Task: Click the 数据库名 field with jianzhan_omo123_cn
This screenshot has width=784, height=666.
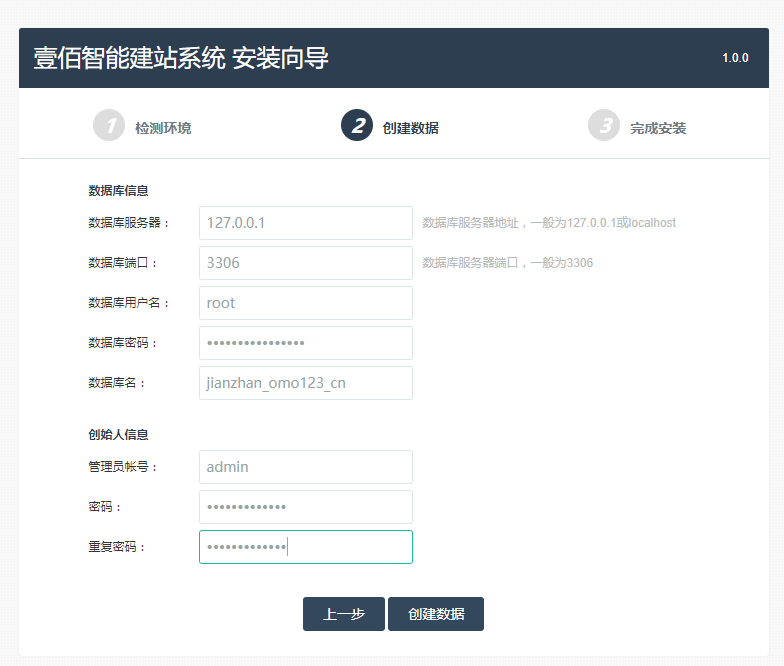Action: [305, 383]
